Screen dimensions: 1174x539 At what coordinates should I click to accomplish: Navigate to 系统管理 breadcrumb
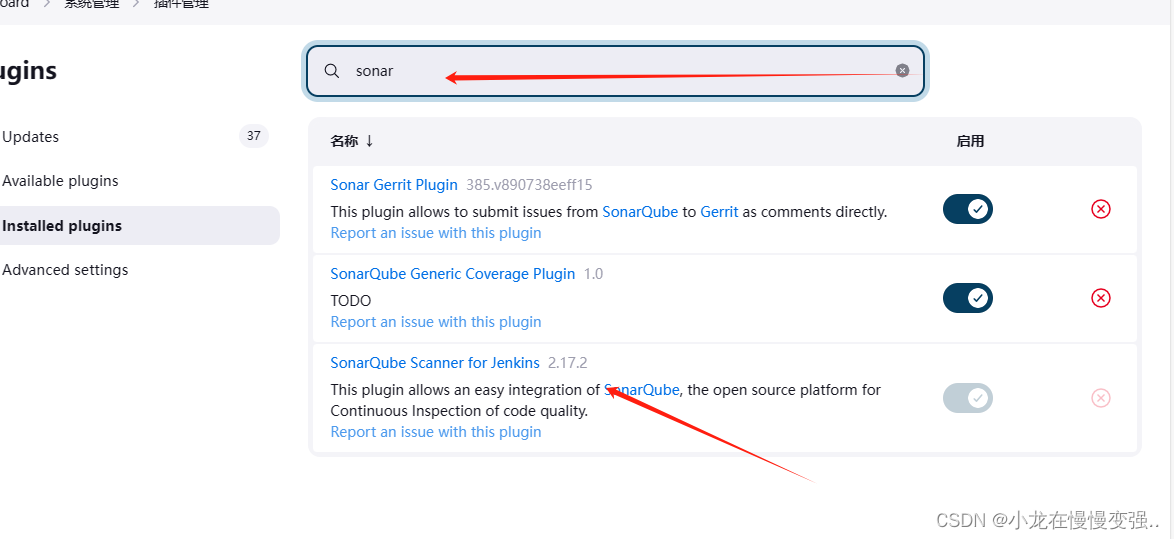click(x=91, y=4)
